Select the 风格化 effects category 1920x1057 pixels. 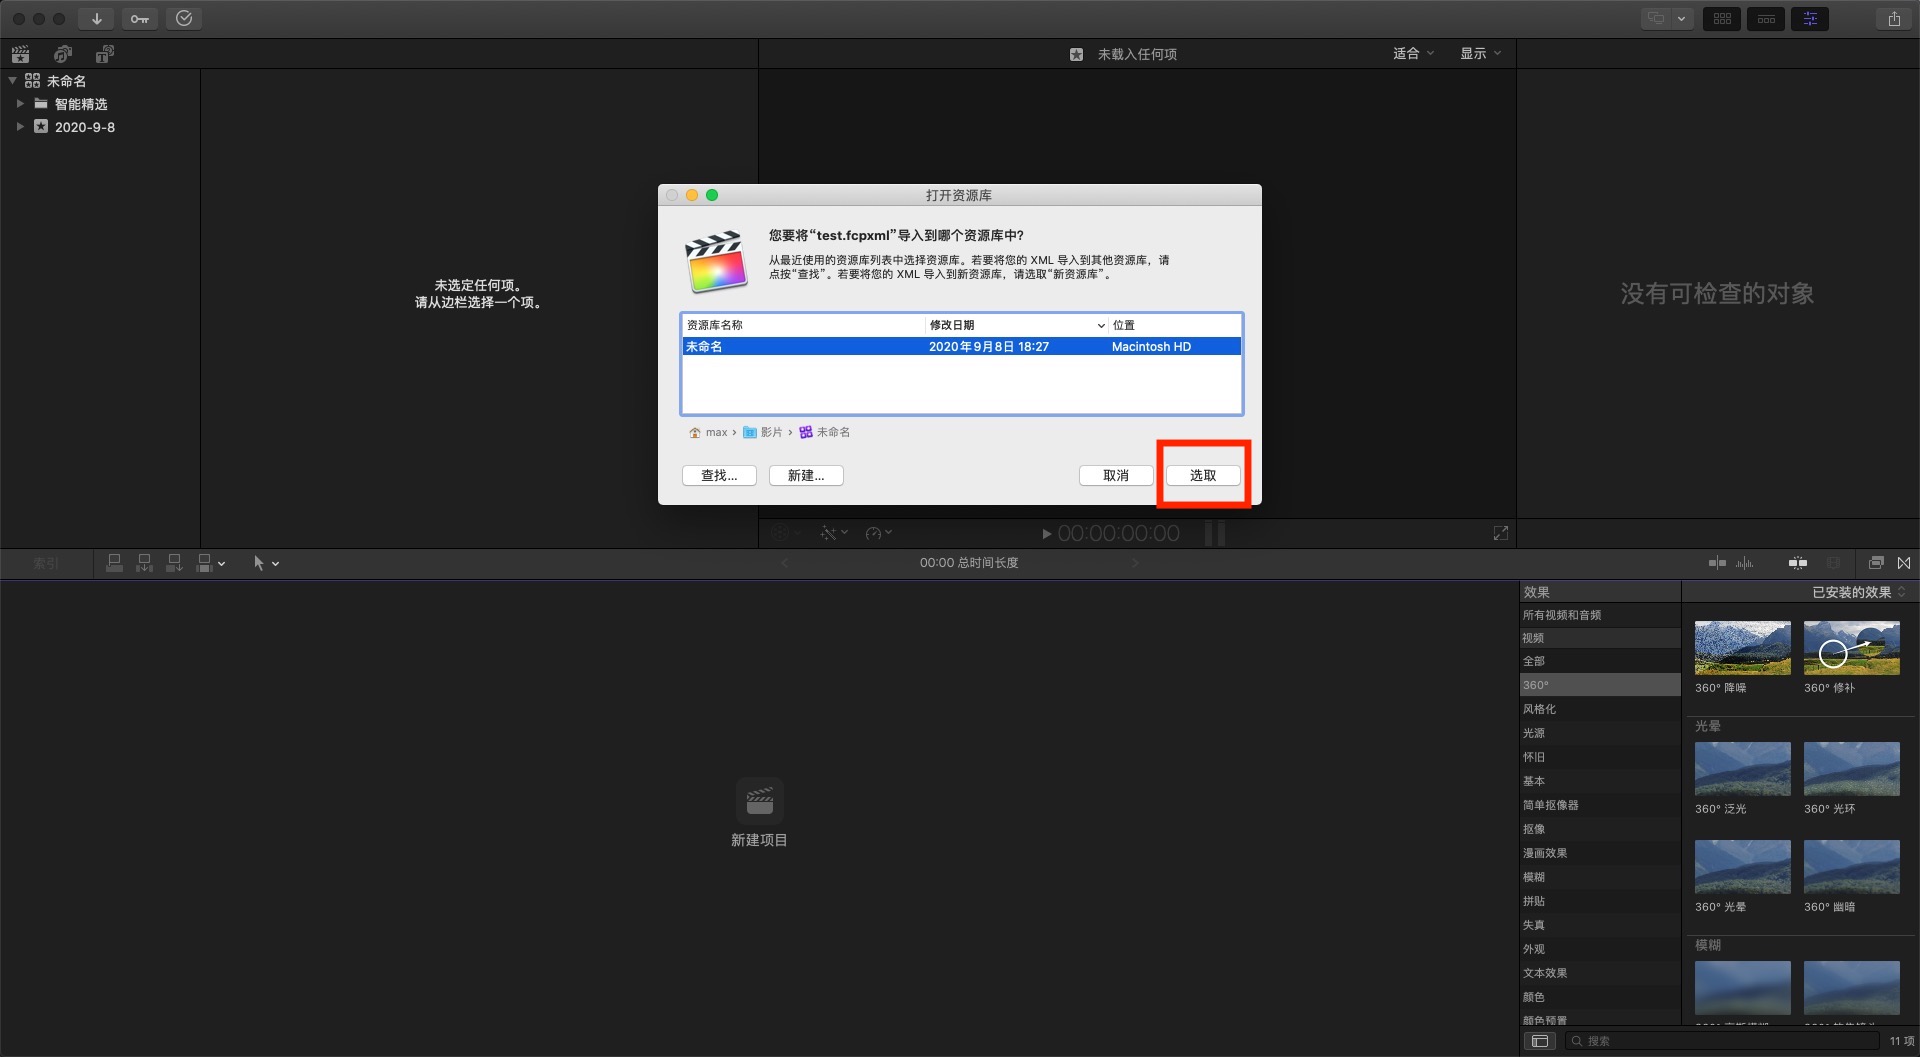(x=1600, y=709)
